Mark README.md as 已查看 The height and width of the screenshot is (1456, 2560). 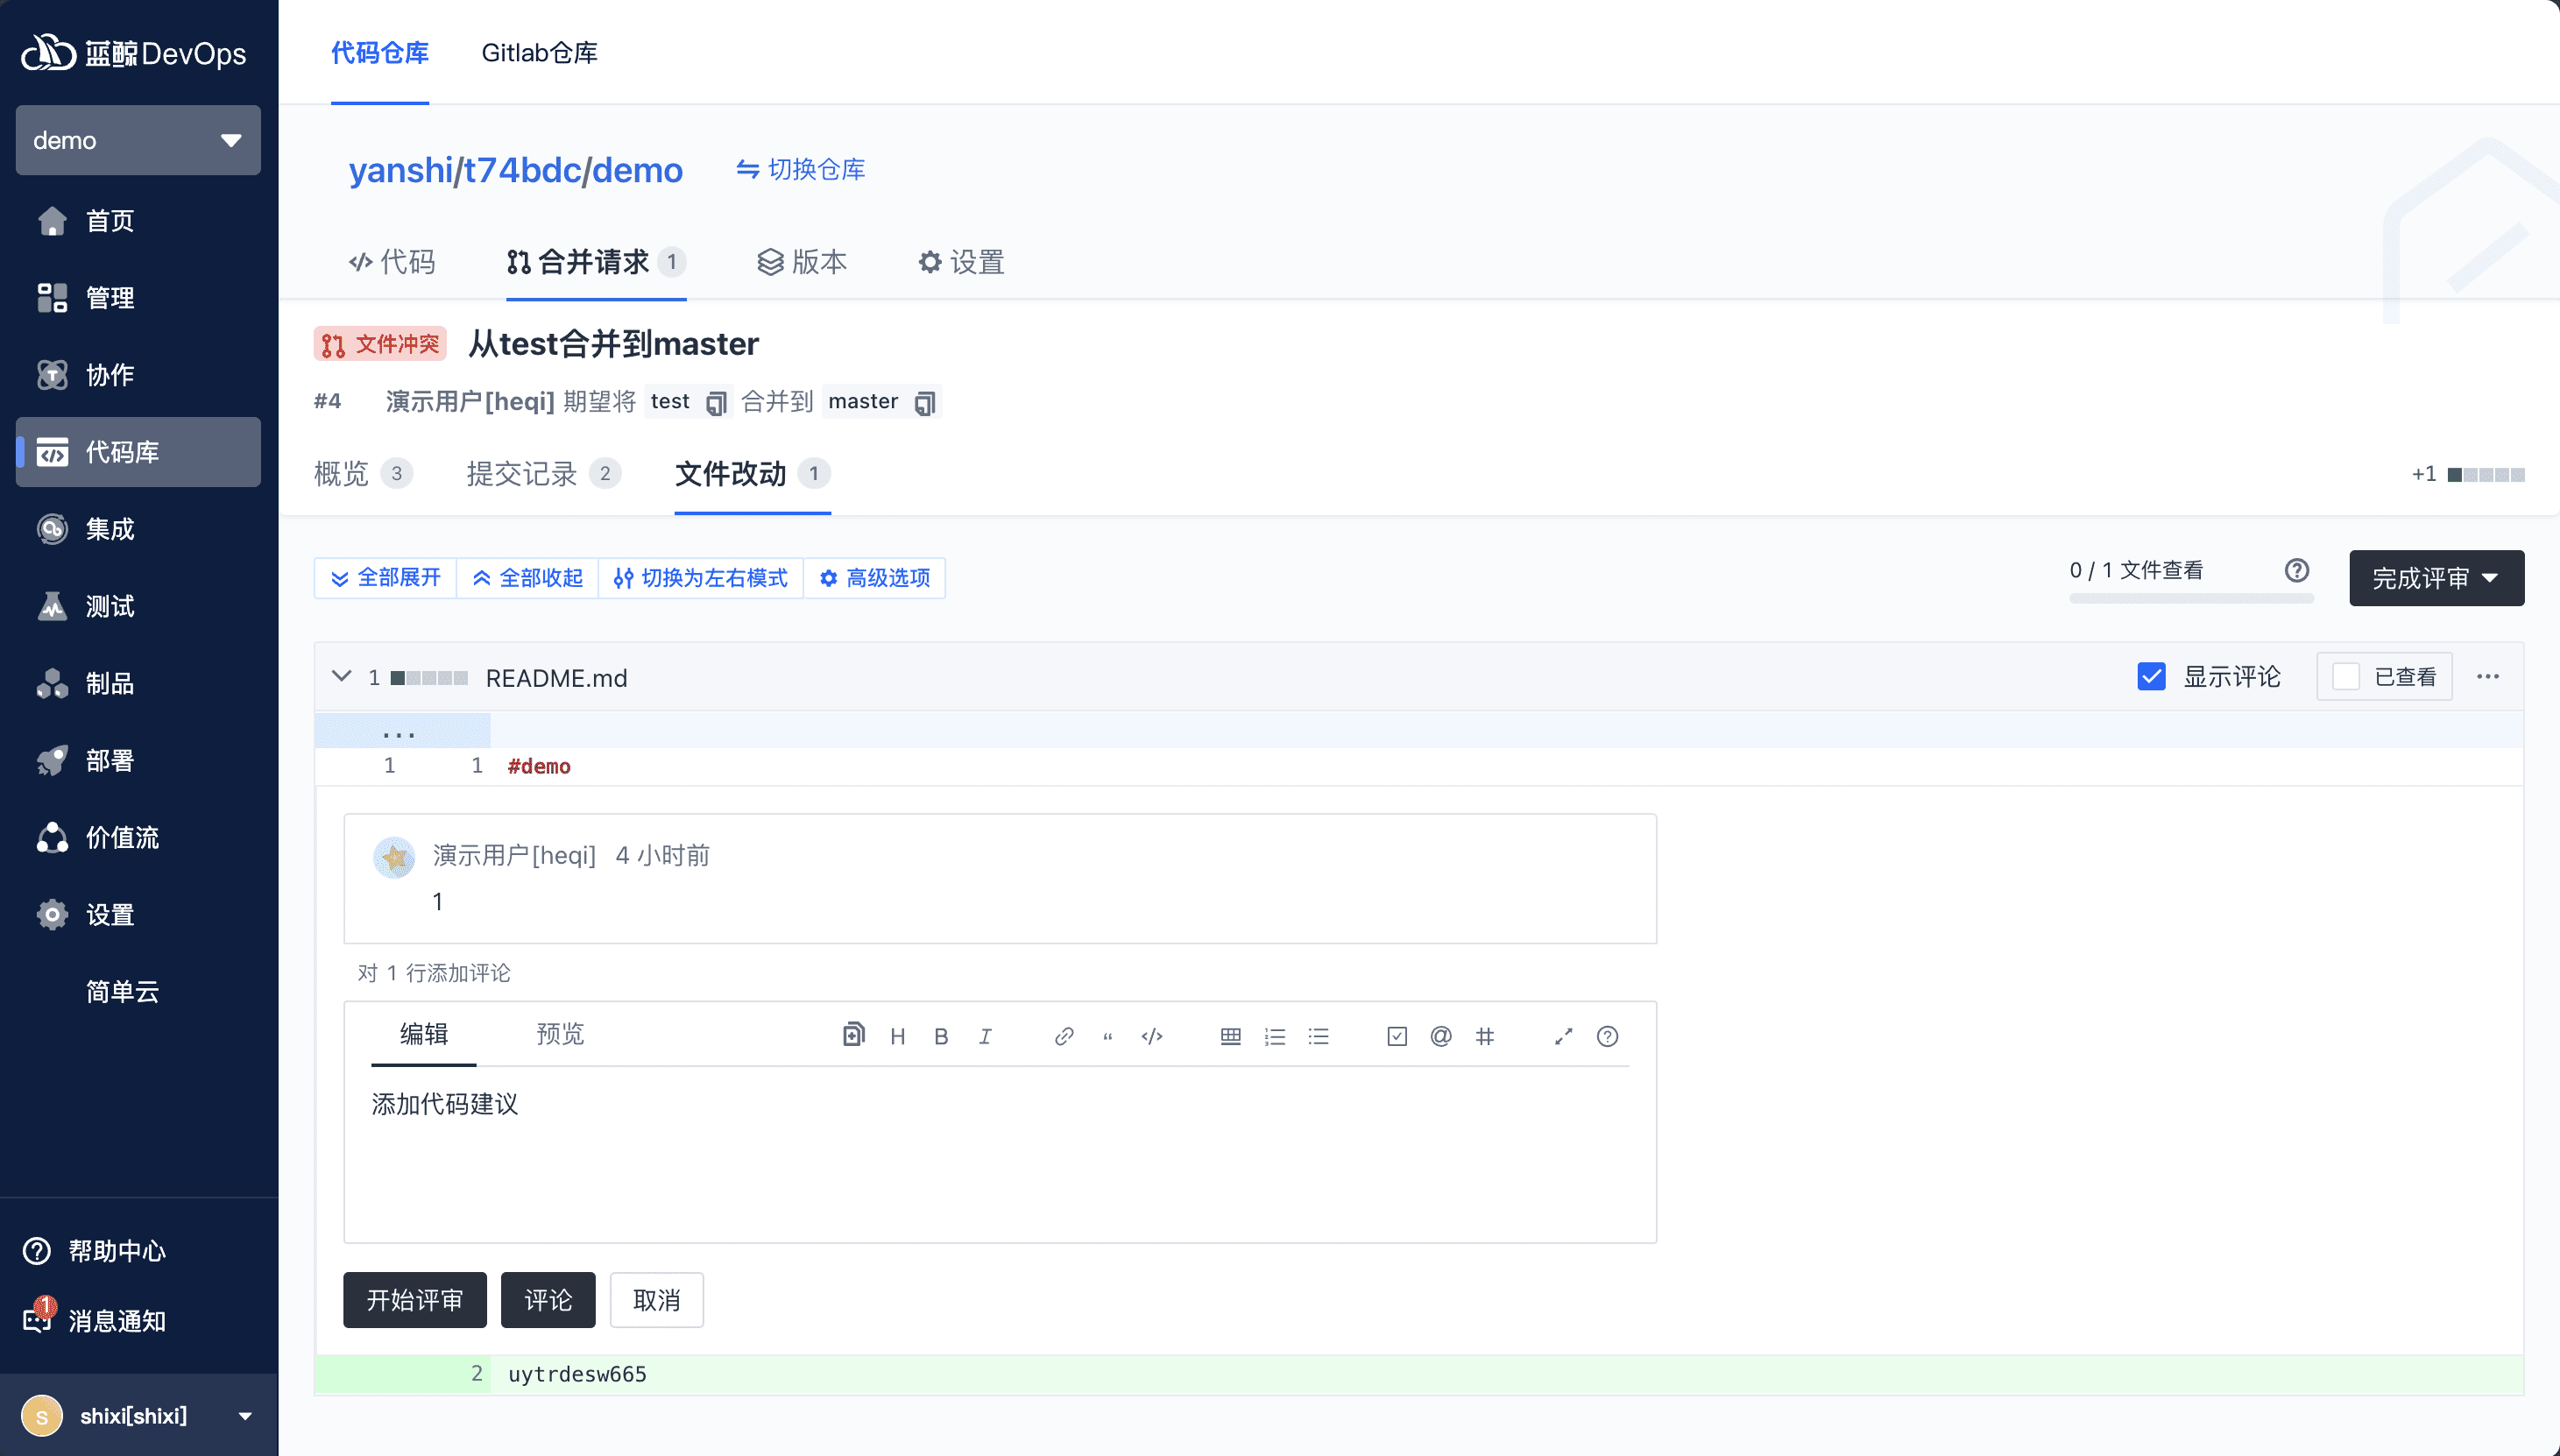tap(2346, 676)
